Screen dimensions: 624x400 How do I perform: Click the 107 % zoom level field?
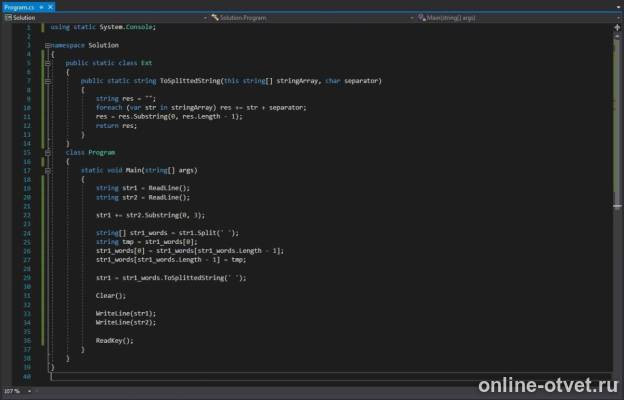pos(12,391)
